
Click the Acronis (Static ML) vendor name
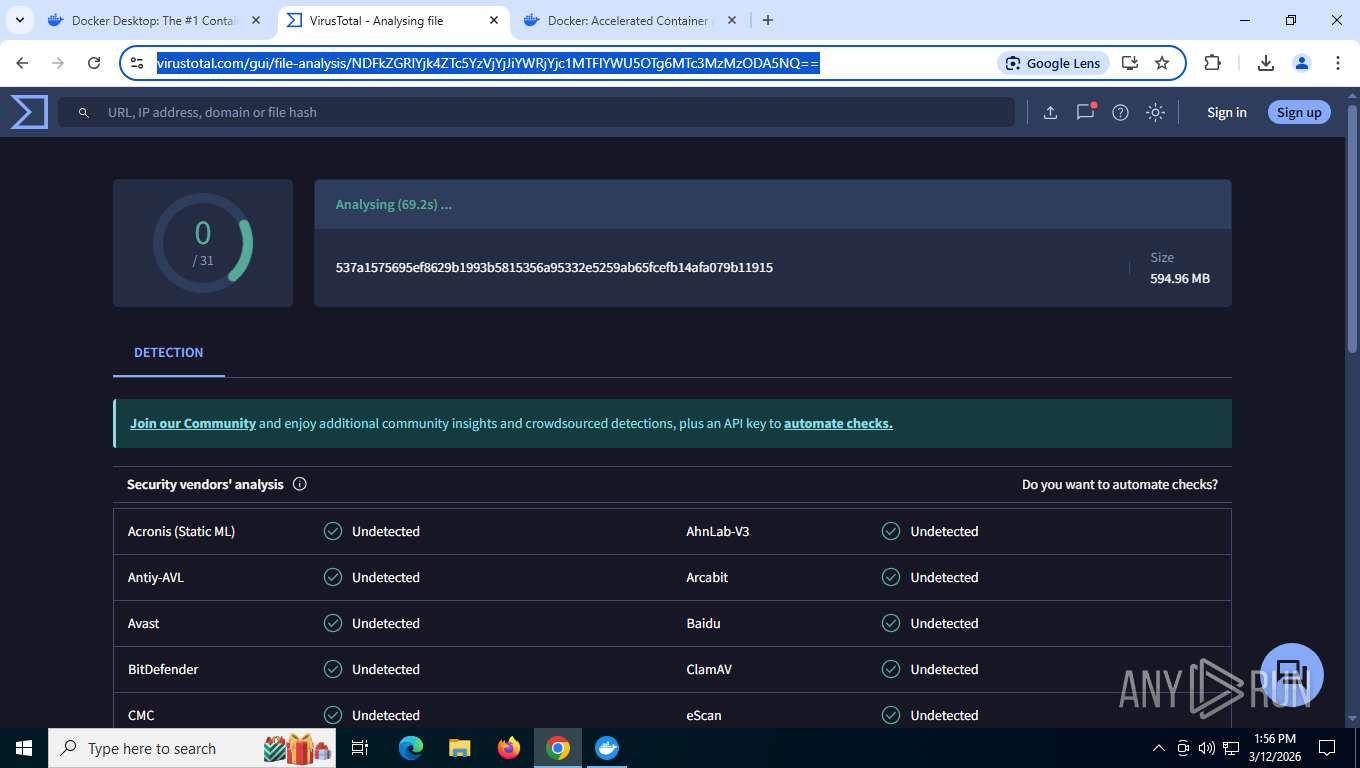click(181, 531)
